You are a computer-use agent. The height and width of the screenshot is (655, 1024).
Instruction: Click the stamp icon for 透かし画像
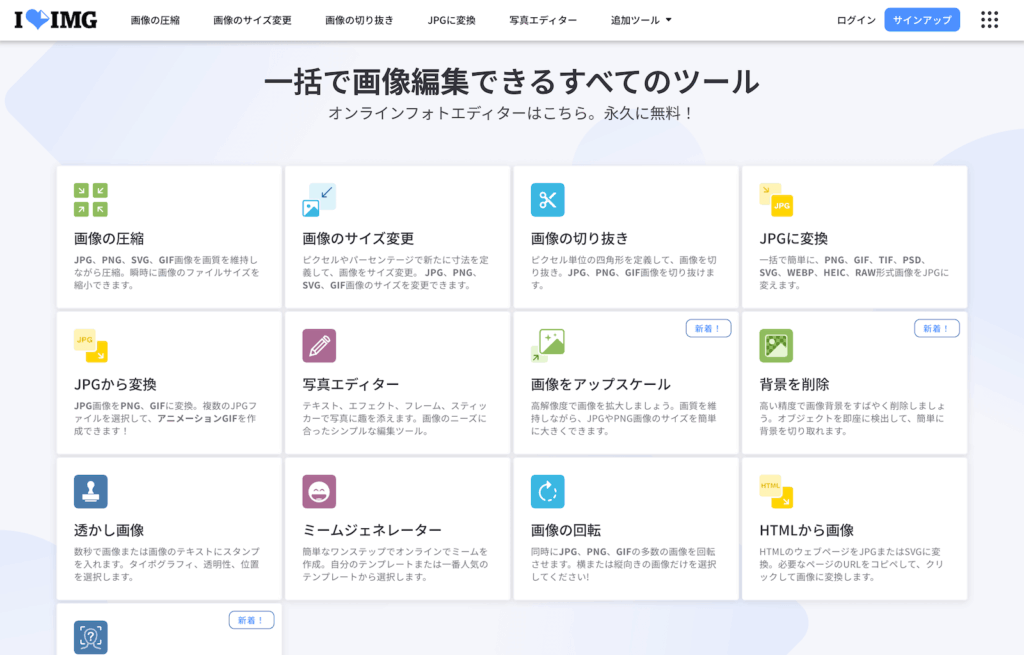[91, 491]
